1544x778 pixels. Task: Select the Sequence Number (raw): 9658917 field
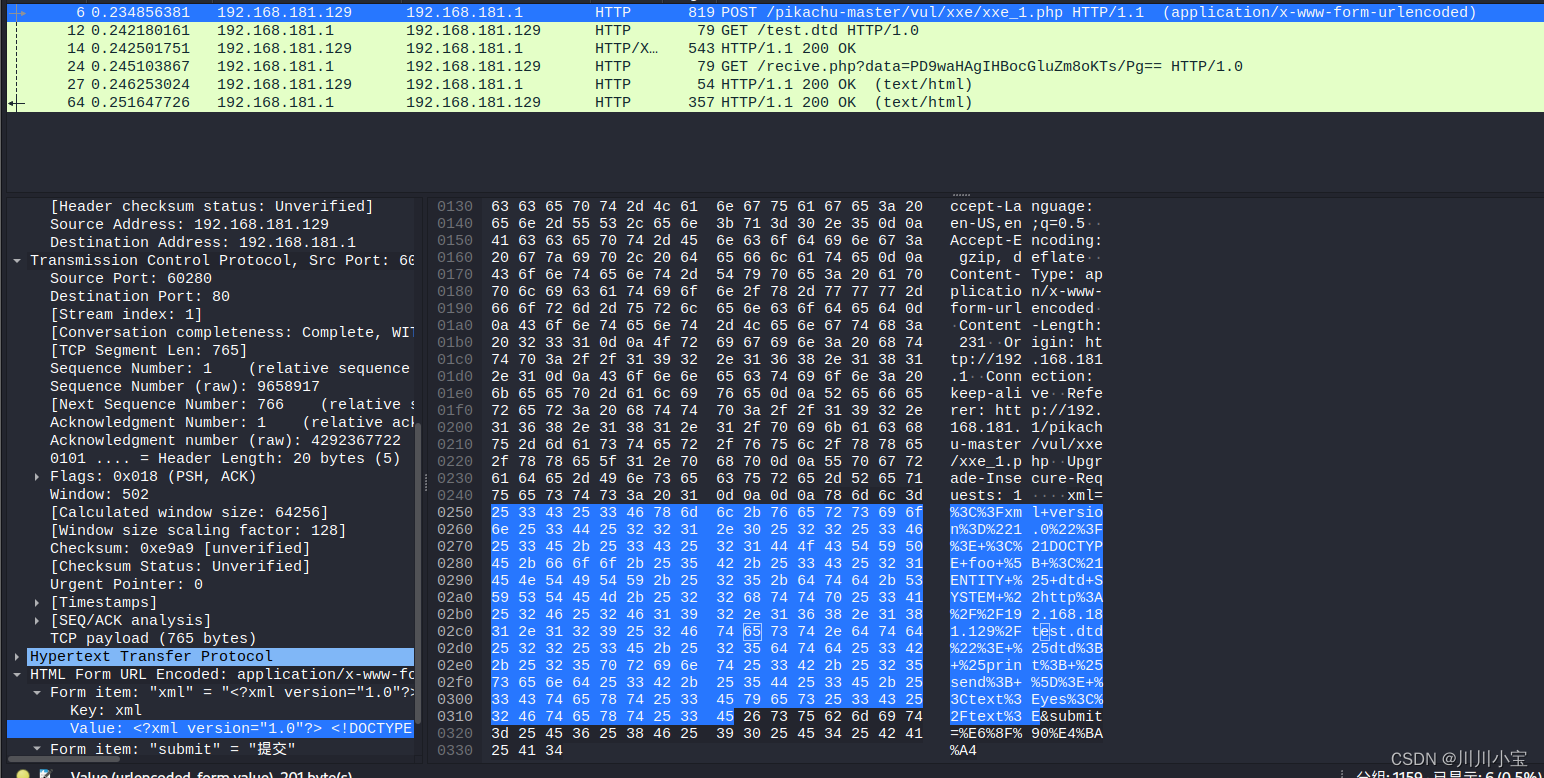pos(185,386)
